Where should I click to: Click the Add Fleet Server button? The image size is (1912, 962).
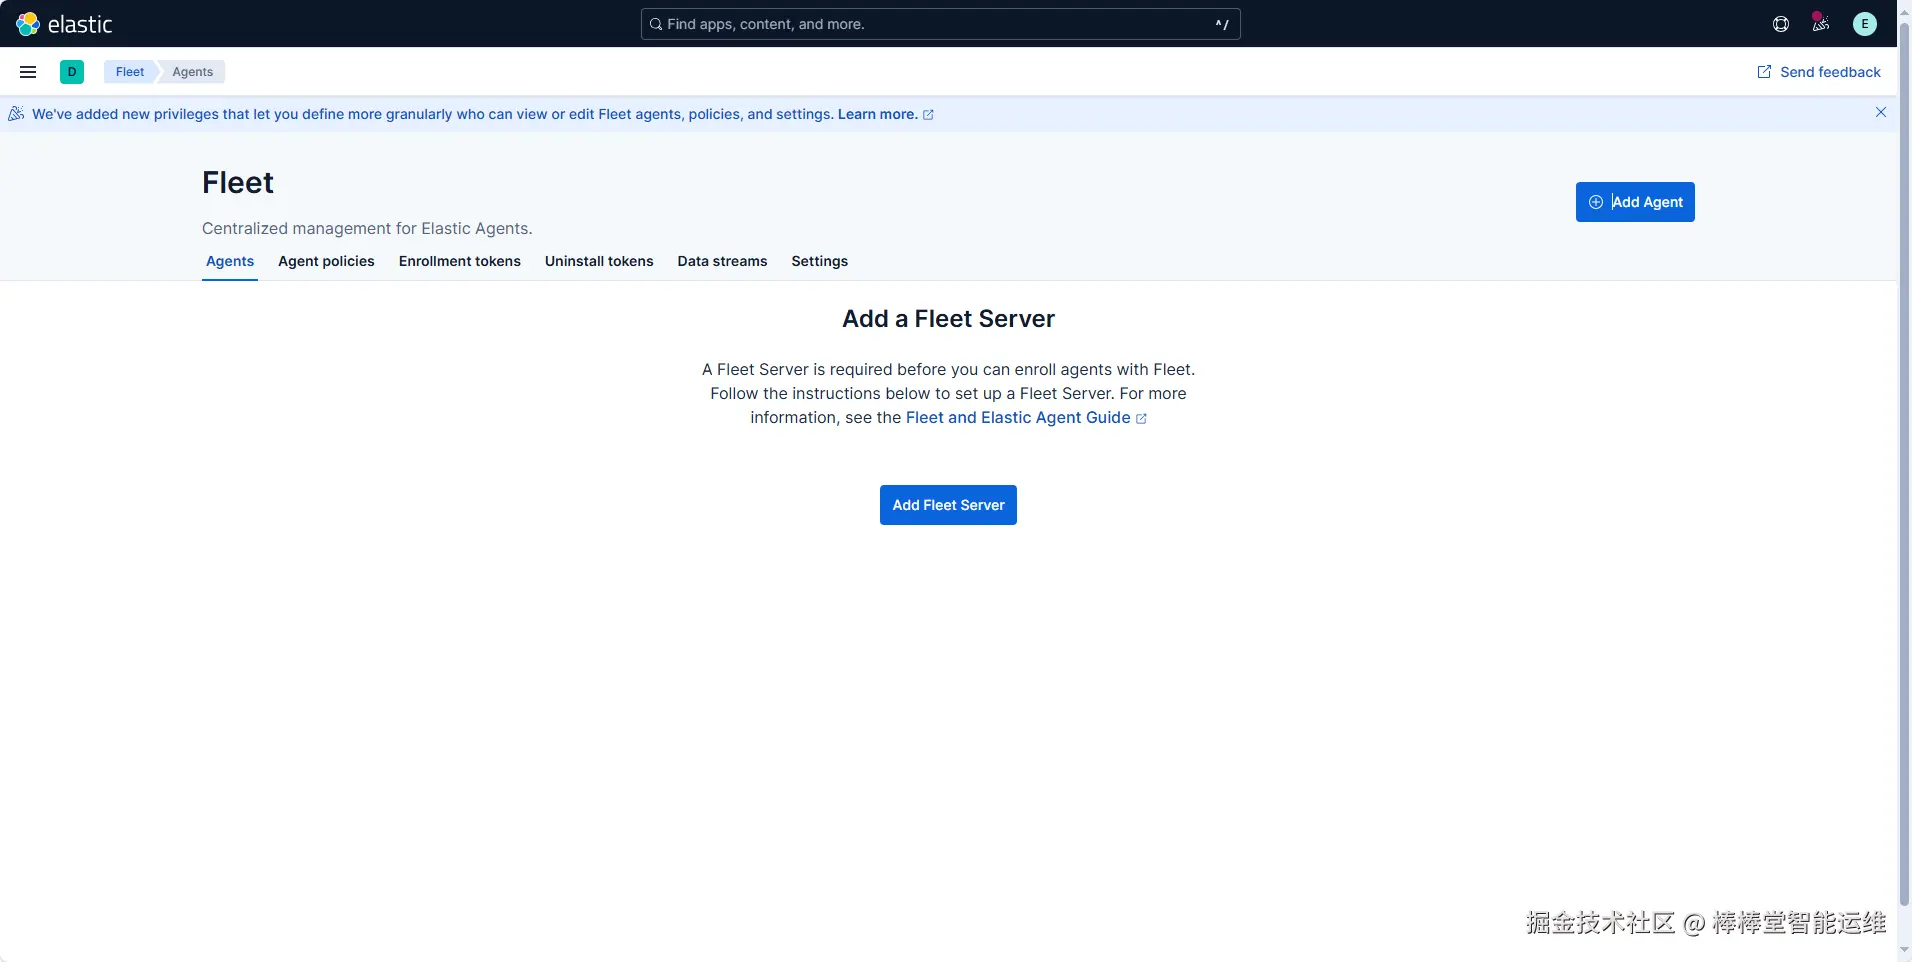pos(948,505)
